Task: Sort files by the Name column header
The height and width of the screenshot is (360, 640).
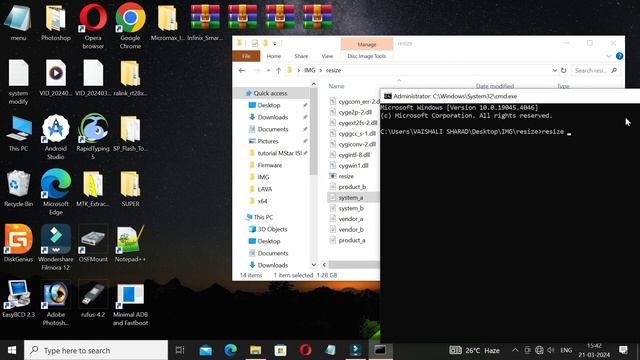Action: (x=336, y=86)
